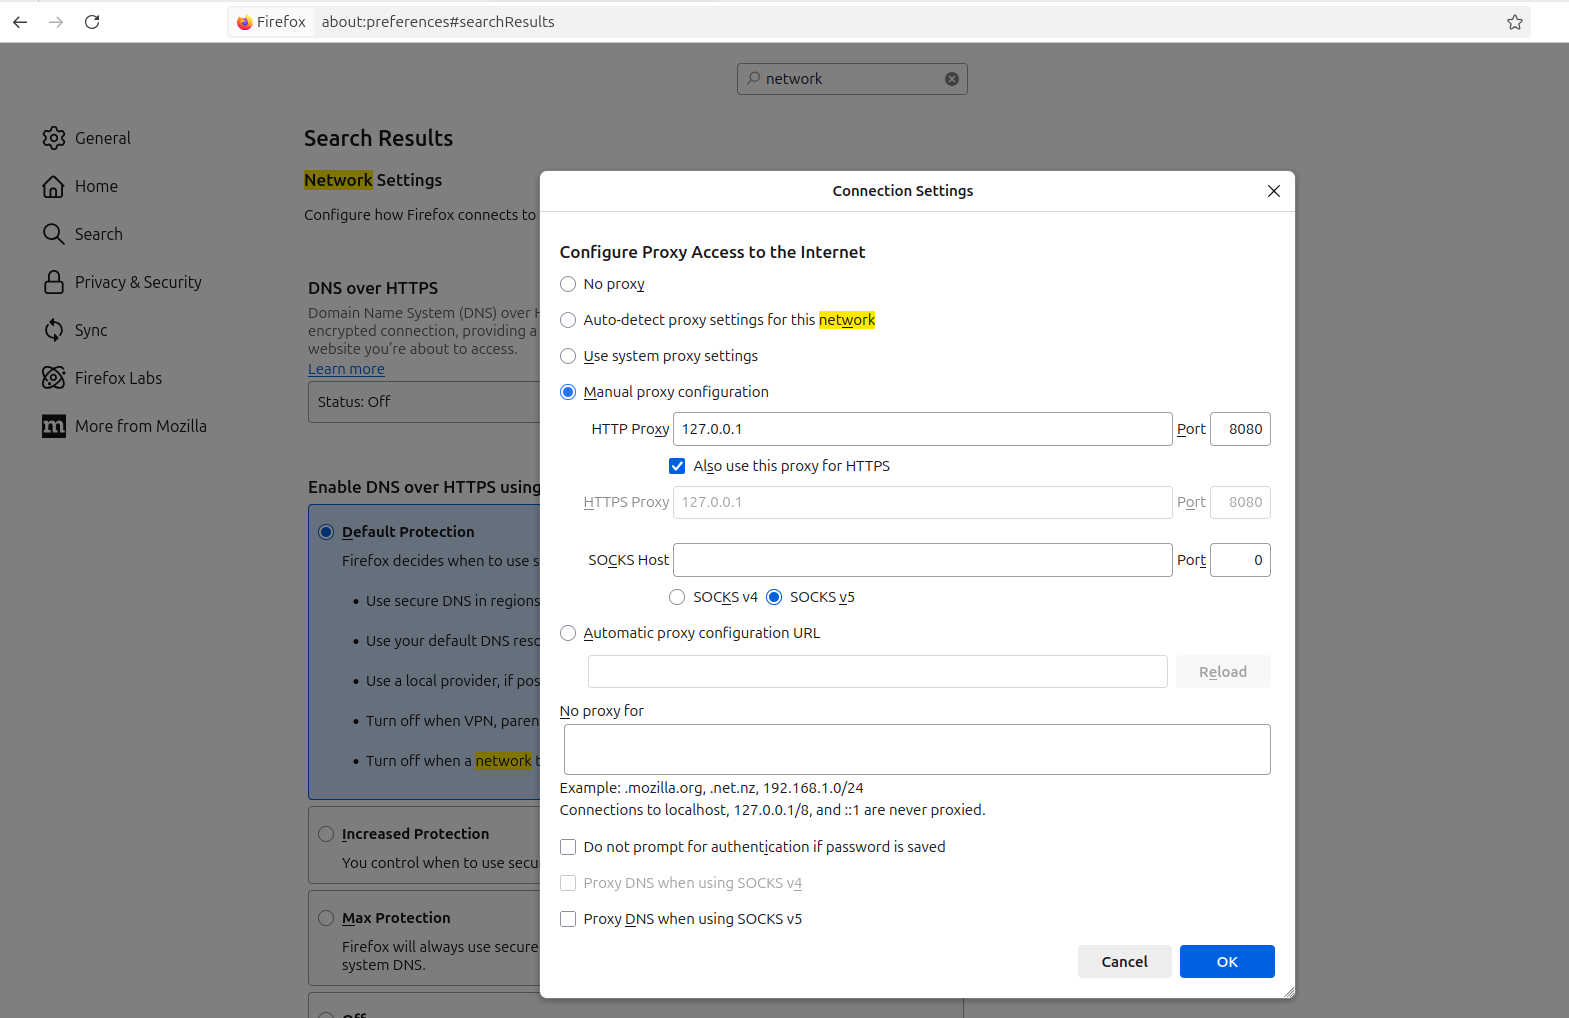Click into the SOCKS Host field
This screenshot has height=1018, width=1569.
click(921, 560)
